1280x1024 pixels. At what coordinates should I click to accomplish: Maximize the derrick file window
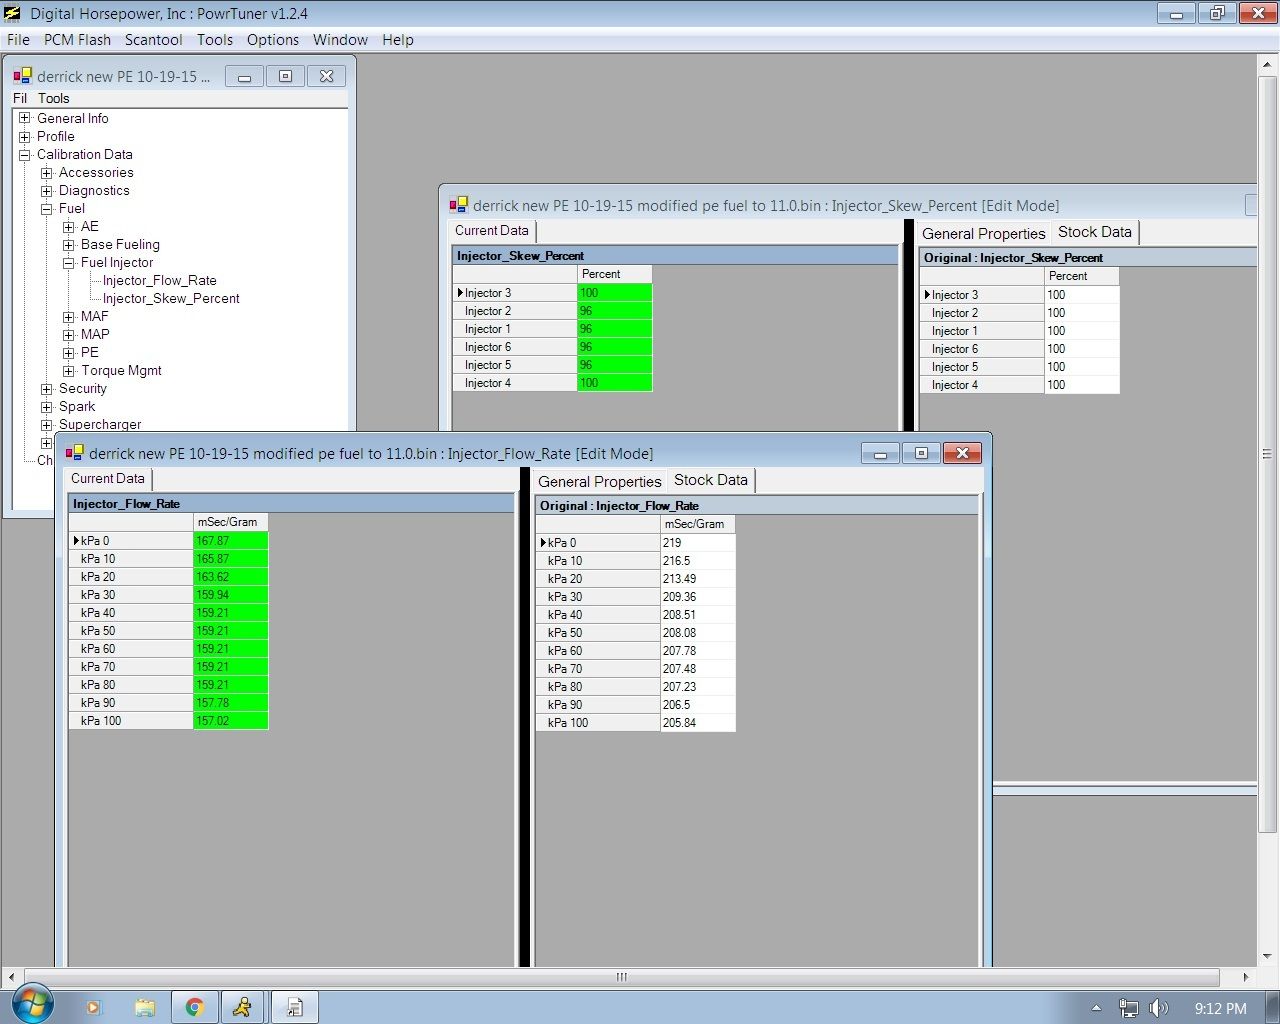[285, 76]
